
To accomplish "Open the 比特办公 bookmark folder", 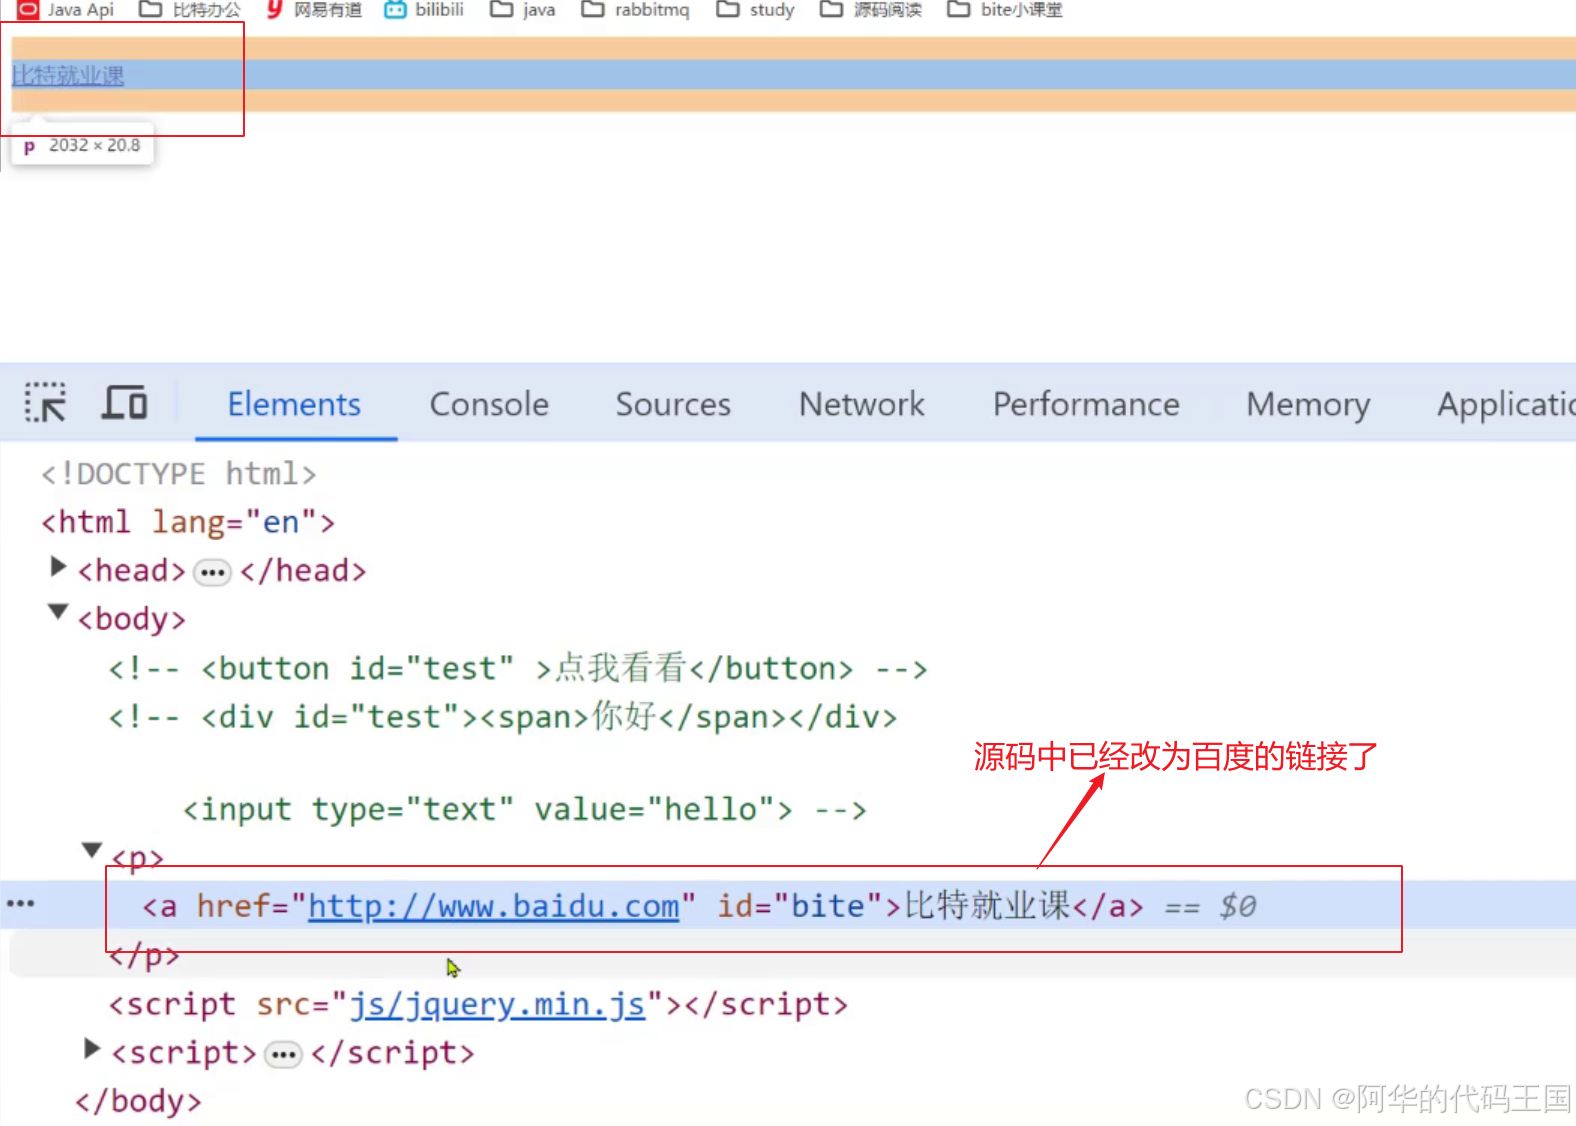I will coord(190,10).
